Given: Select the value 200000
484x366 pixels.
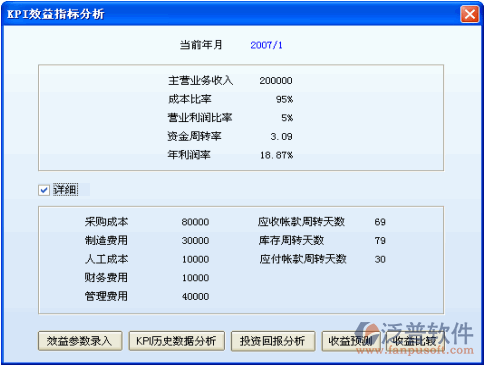Looking at the screenshot, I should 276,81.
